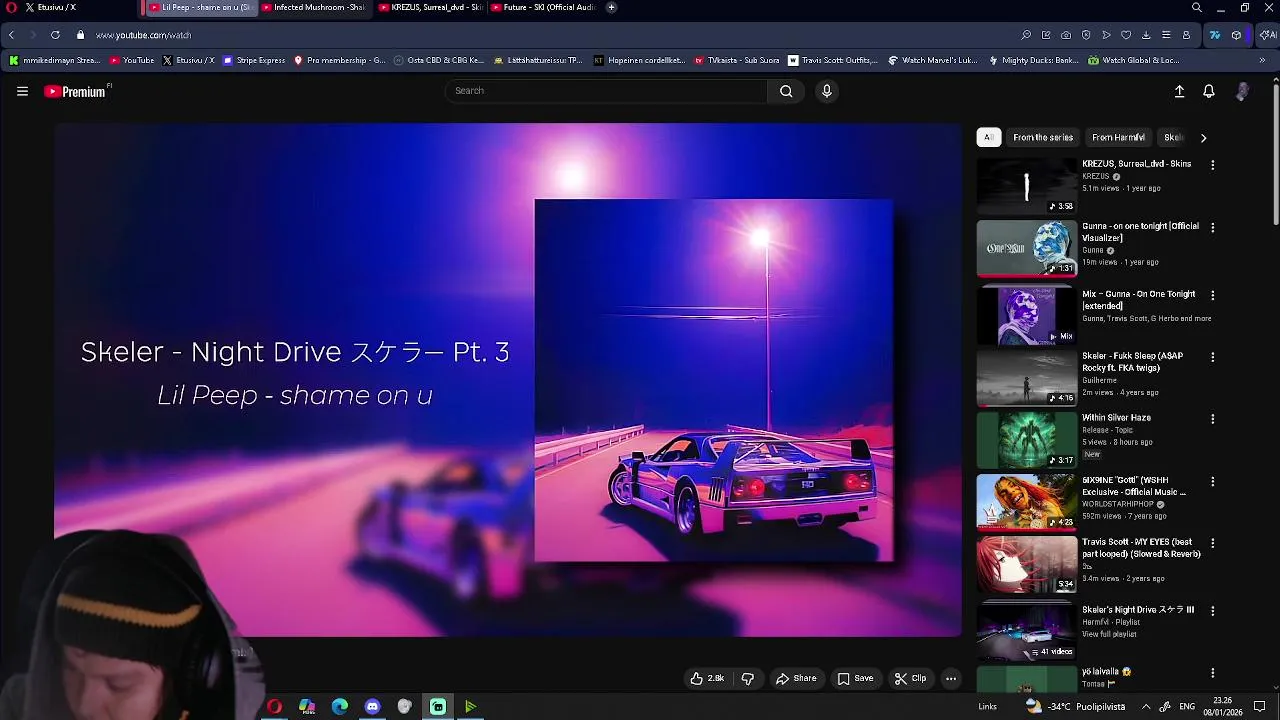Viewport: 1280px width, 720px height.
Task: Go back to previous page
Action: (x=11, y=35)
